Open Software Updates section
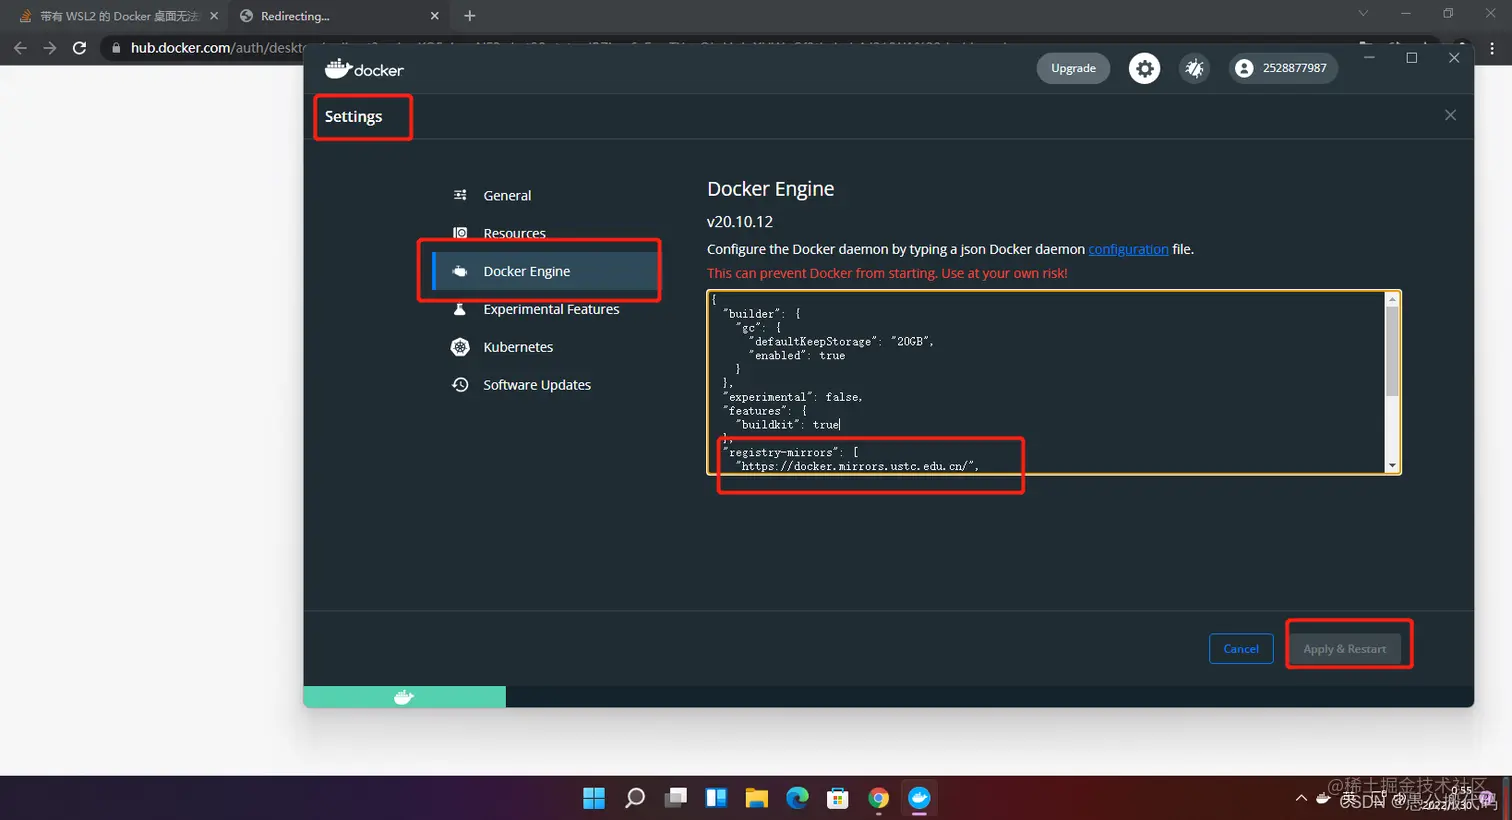1512x820 pixels. click(x=537, y=385)
